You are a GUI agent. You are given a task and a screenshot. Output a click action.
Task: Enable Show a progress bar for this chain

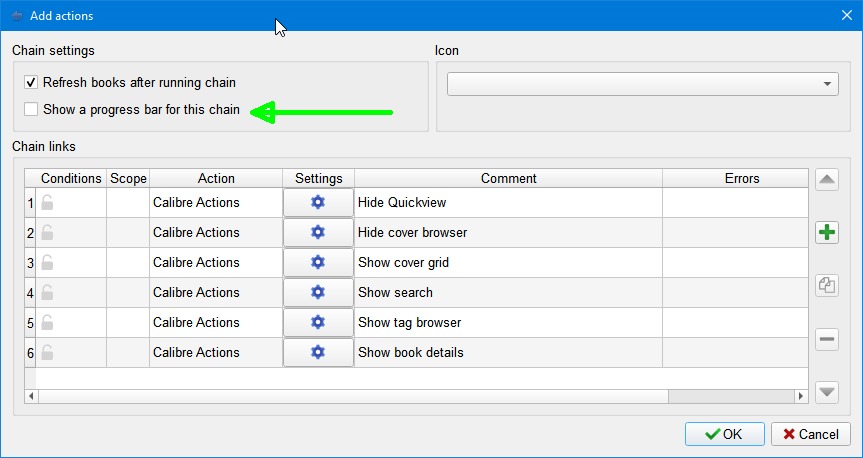[32, 109]
